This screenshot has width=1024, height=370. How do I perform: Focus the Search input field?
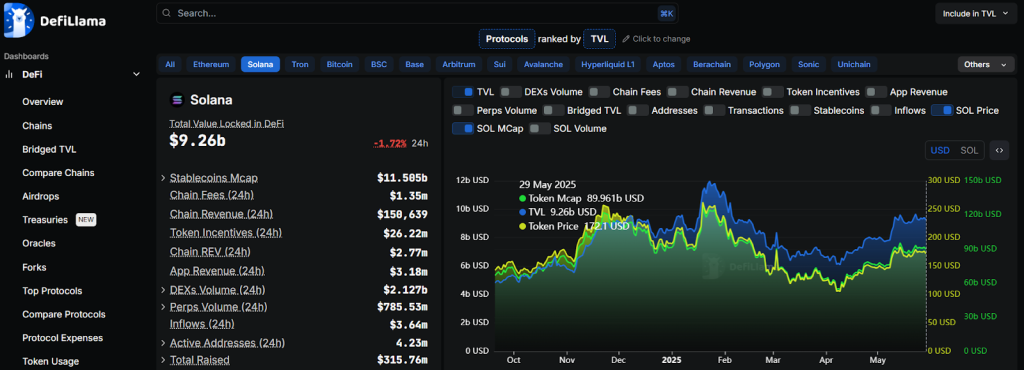point(417,13)
